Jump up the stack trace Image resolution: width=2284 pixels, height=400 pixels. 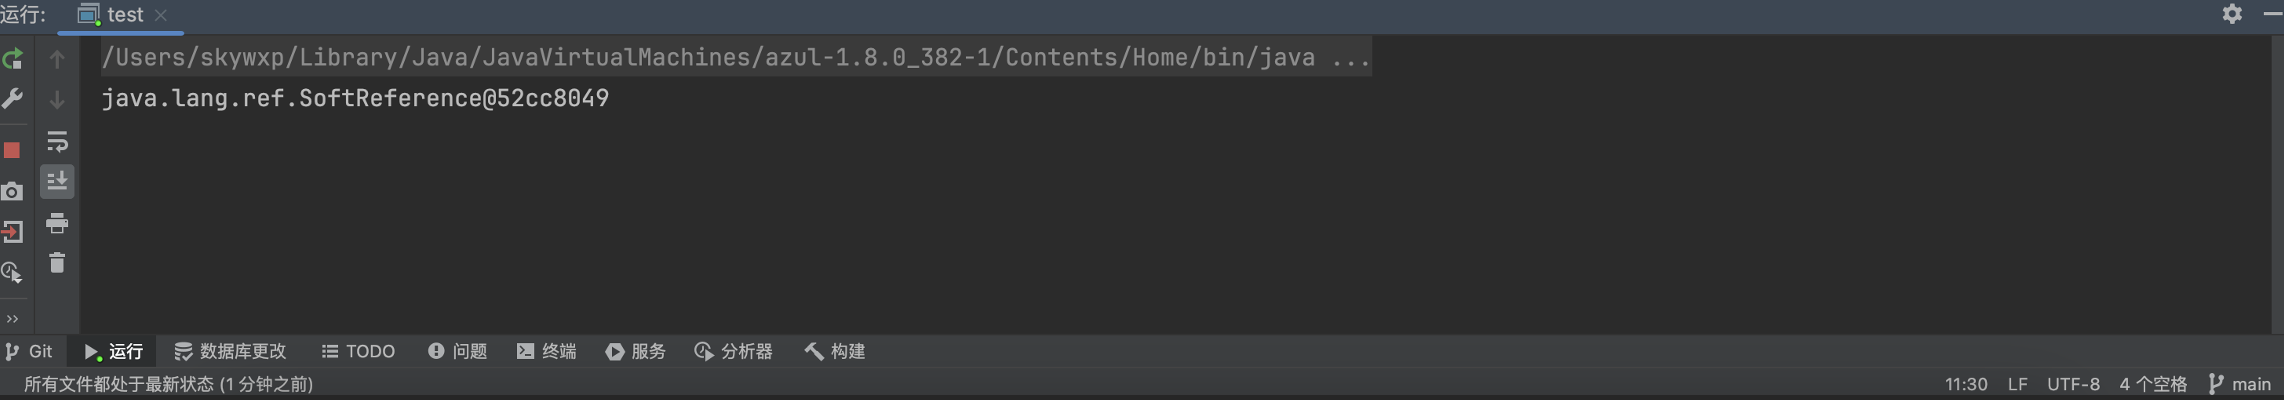57,59
